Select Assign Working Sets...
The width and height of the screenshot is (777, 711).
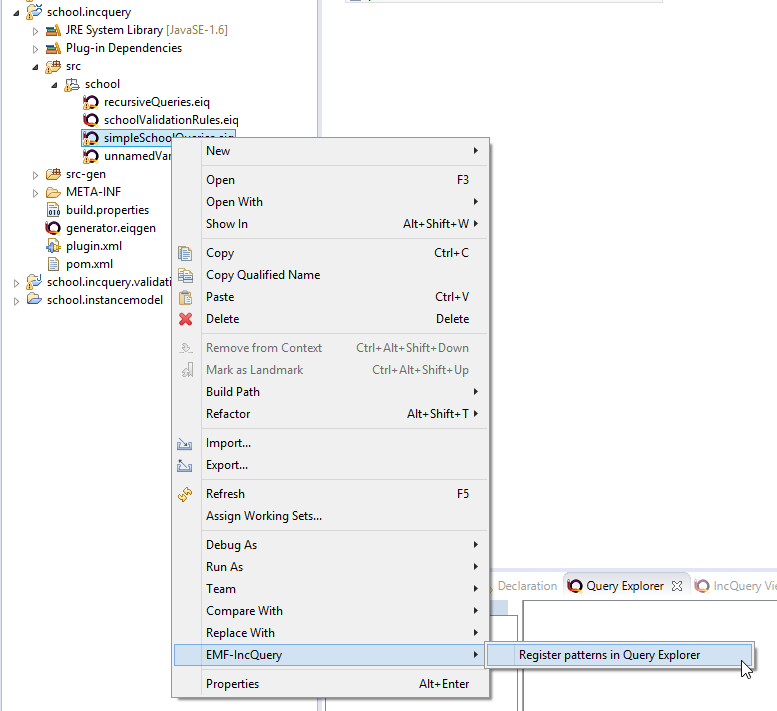click(331, 516)
